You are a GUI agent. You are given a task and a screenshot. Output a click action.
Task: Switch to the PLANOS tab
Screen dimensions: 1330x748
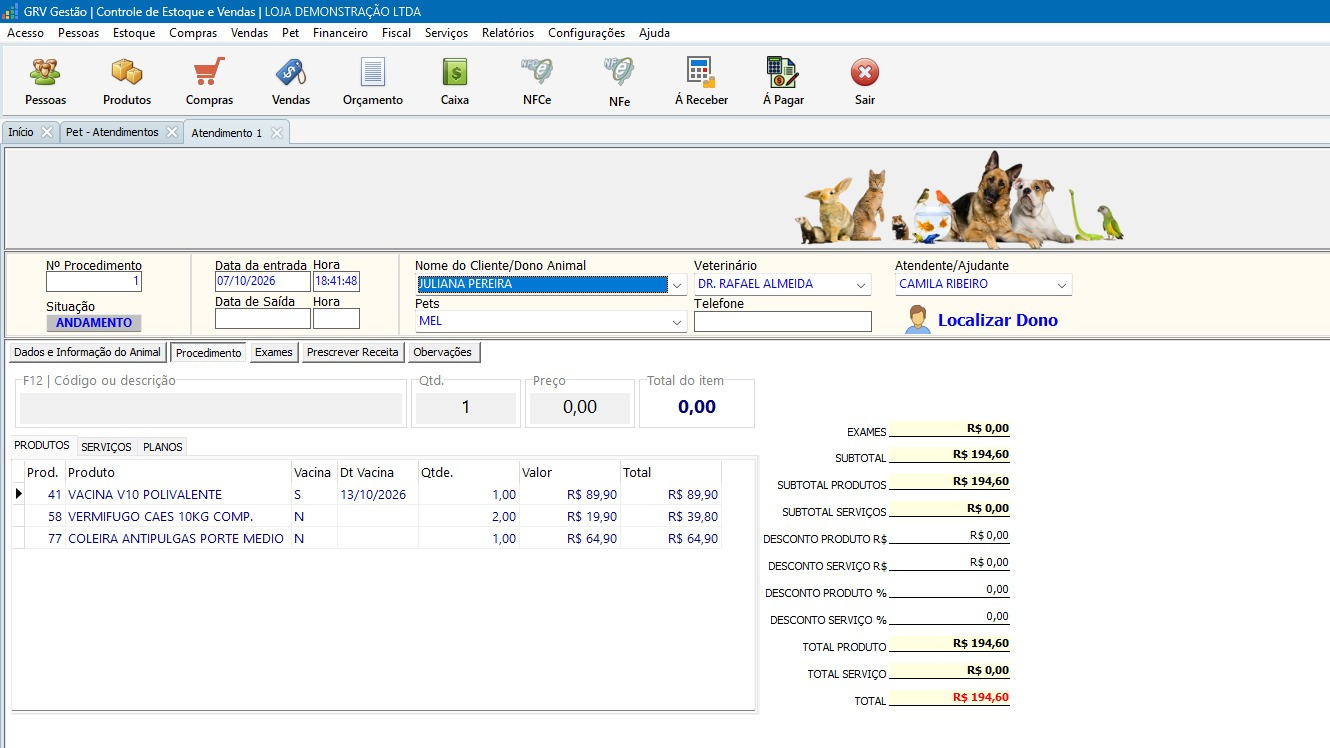pos(163,447)
